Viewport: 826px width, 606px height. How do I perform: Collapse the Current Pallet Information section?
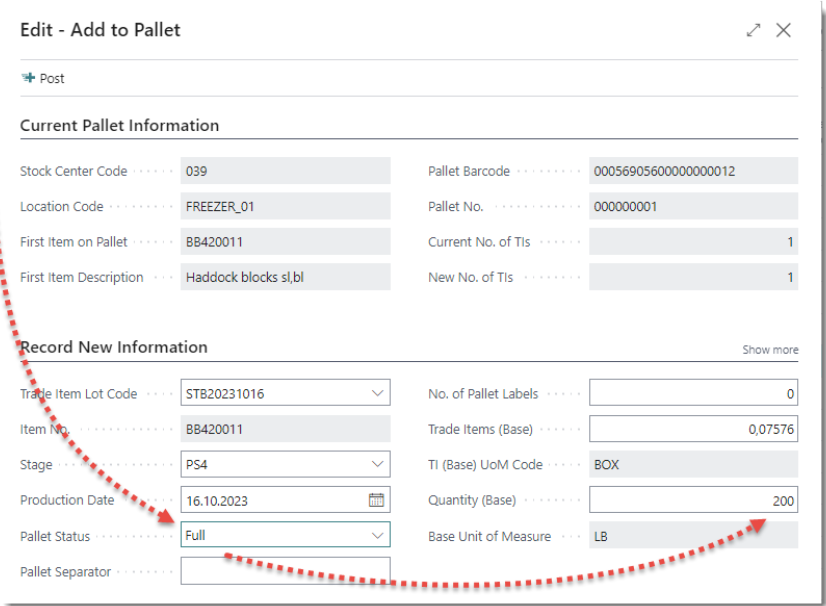[x=119, y=126]
